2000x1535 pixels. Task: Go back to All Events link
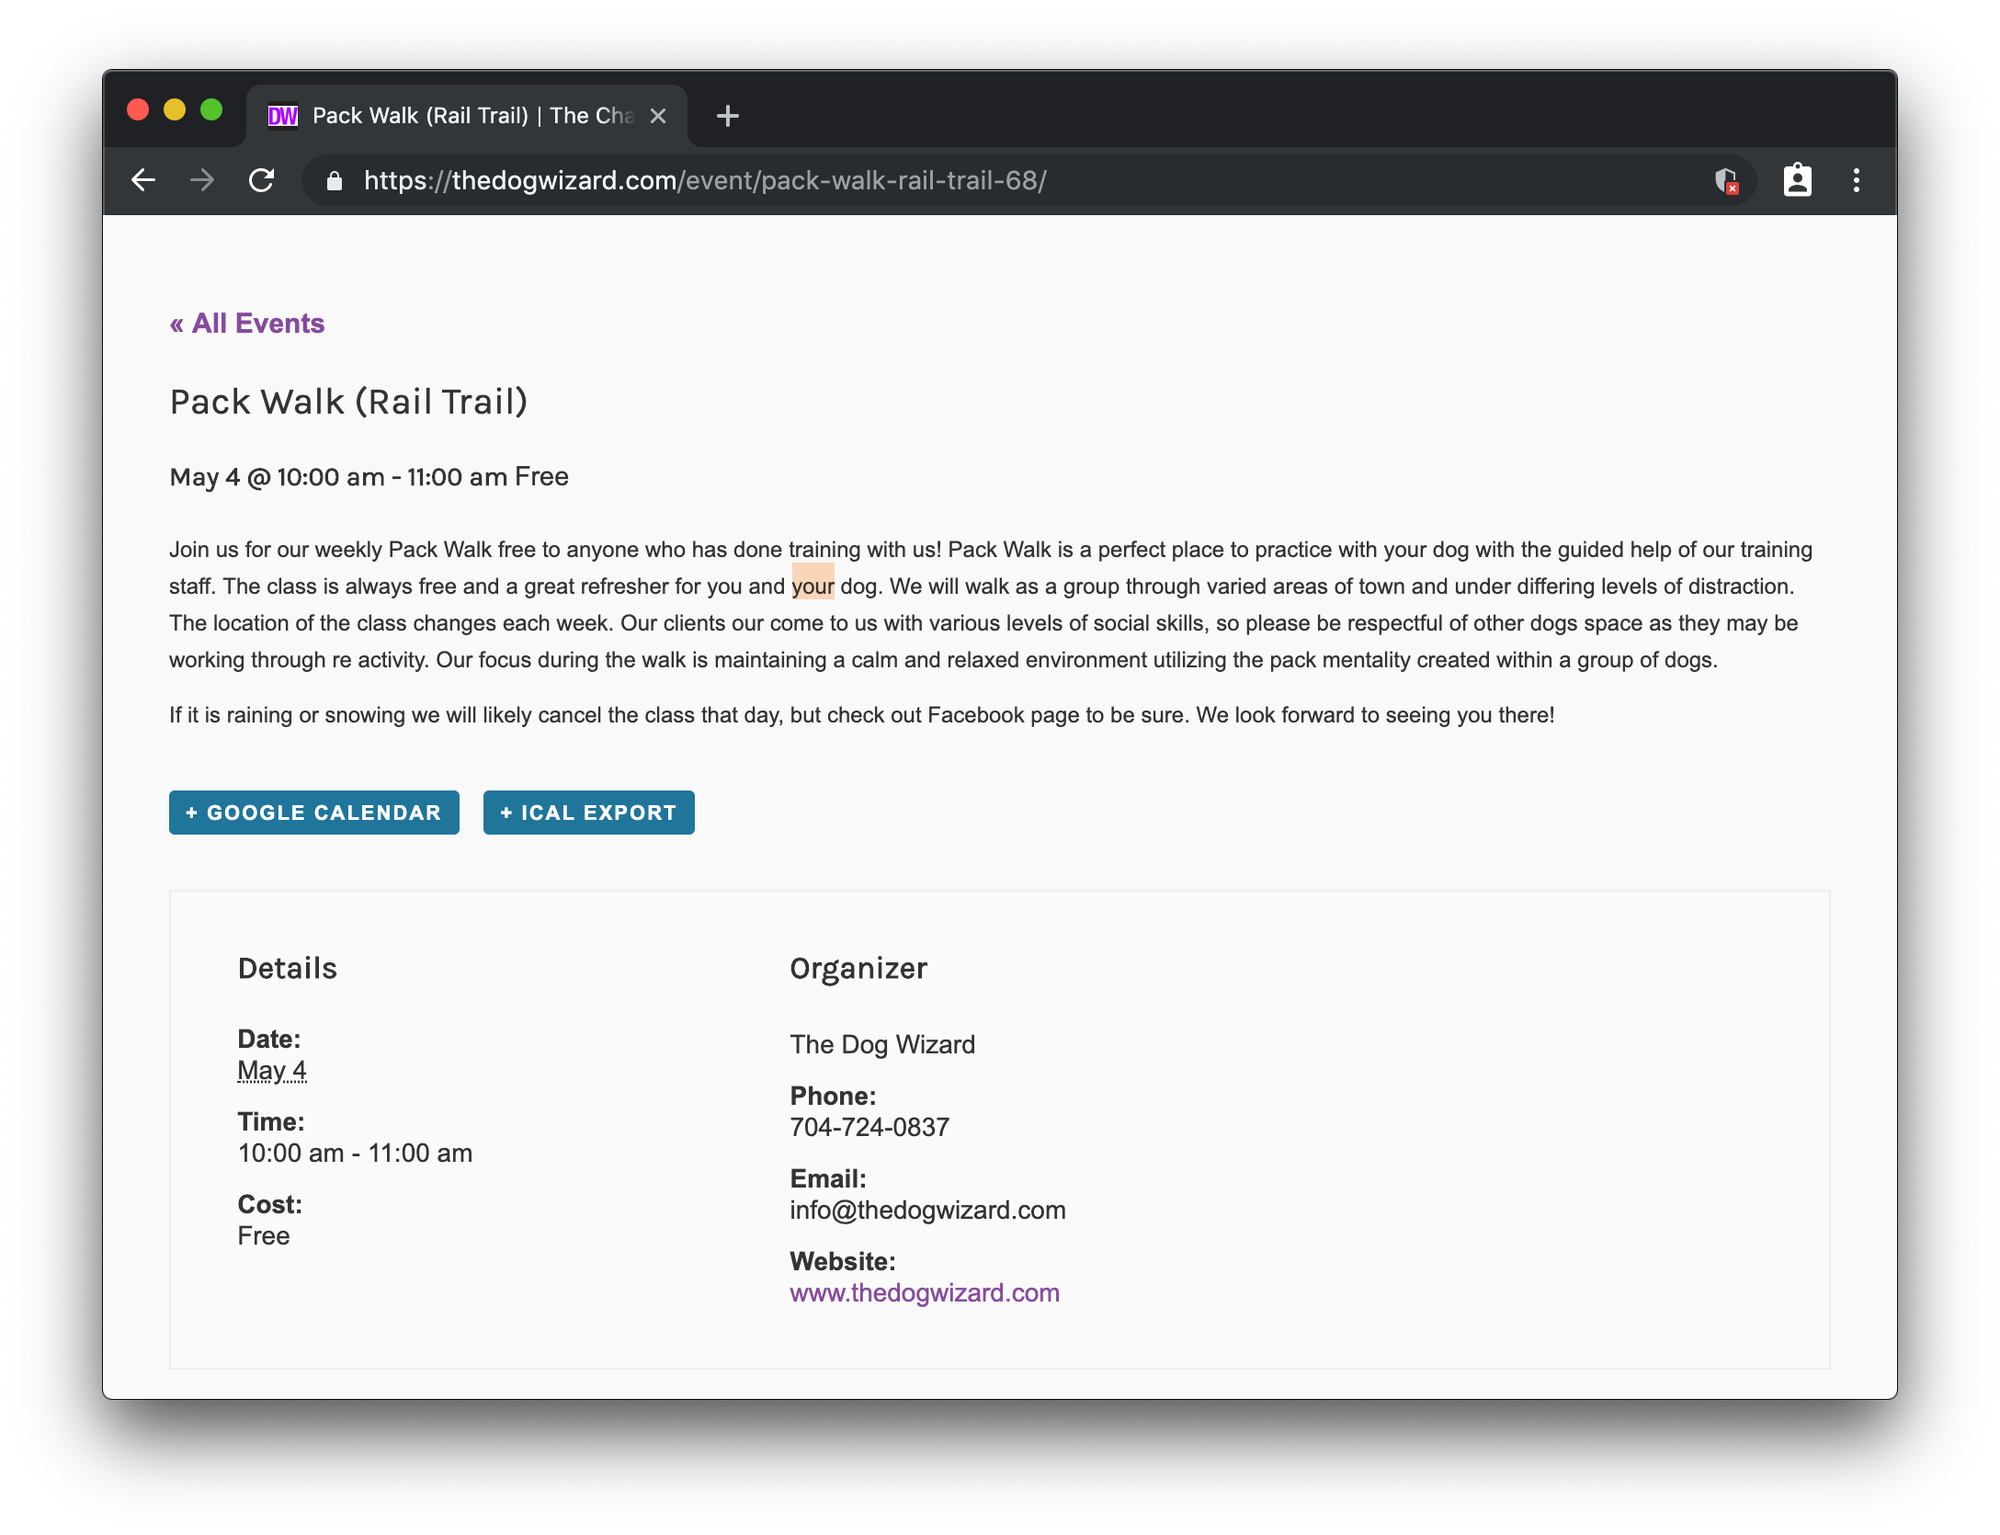247,324
